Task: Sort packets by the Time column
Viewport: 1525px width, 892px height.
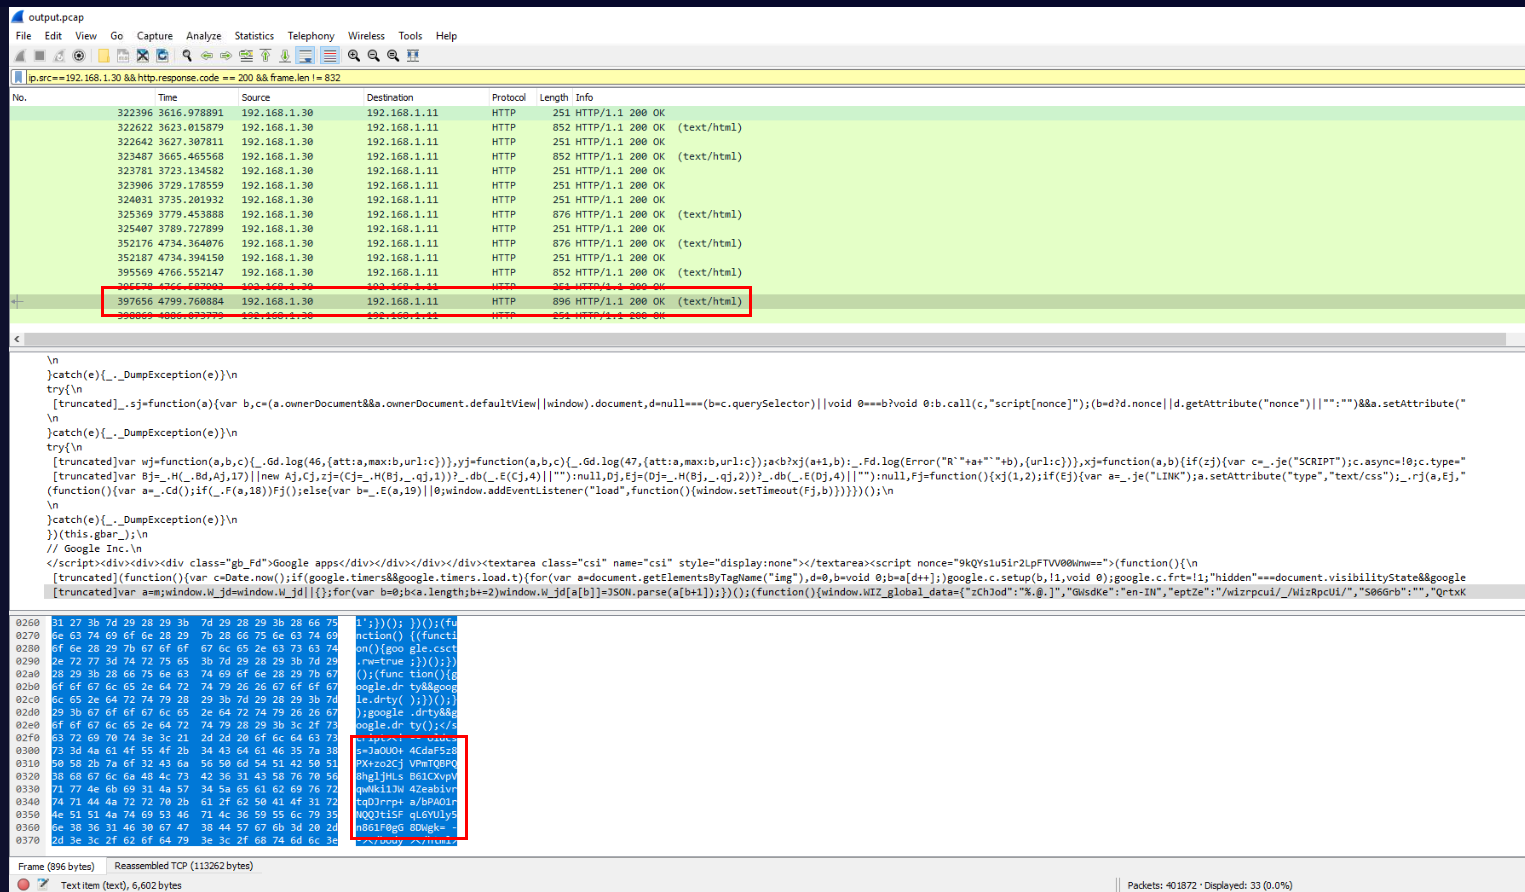Action: click(x=197, y=98)
